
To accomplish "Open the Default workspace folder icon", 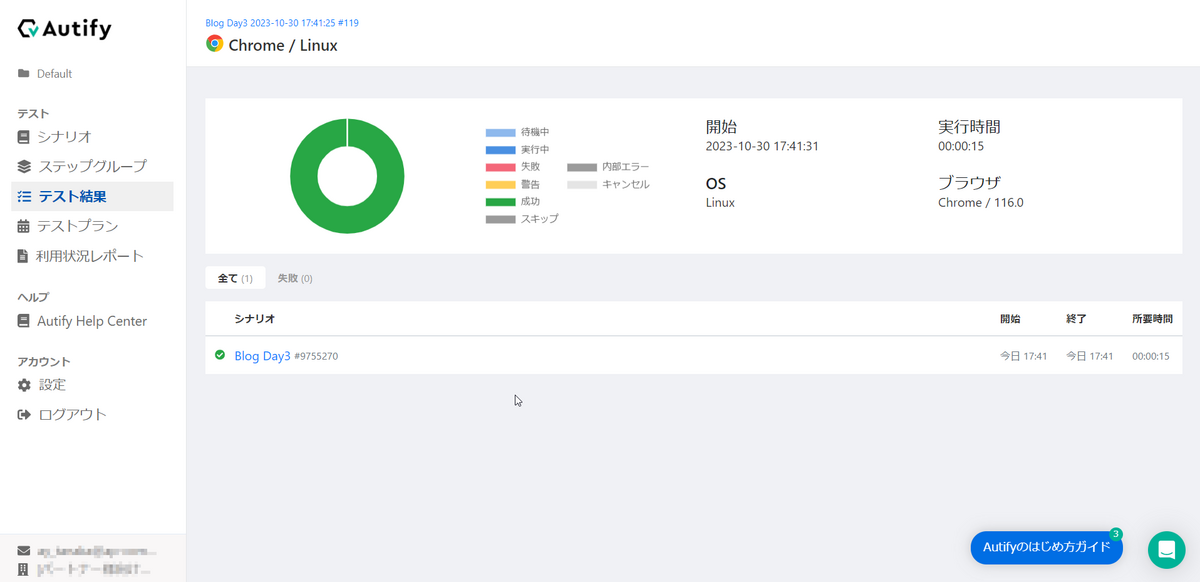I will [x=24, y=74].
